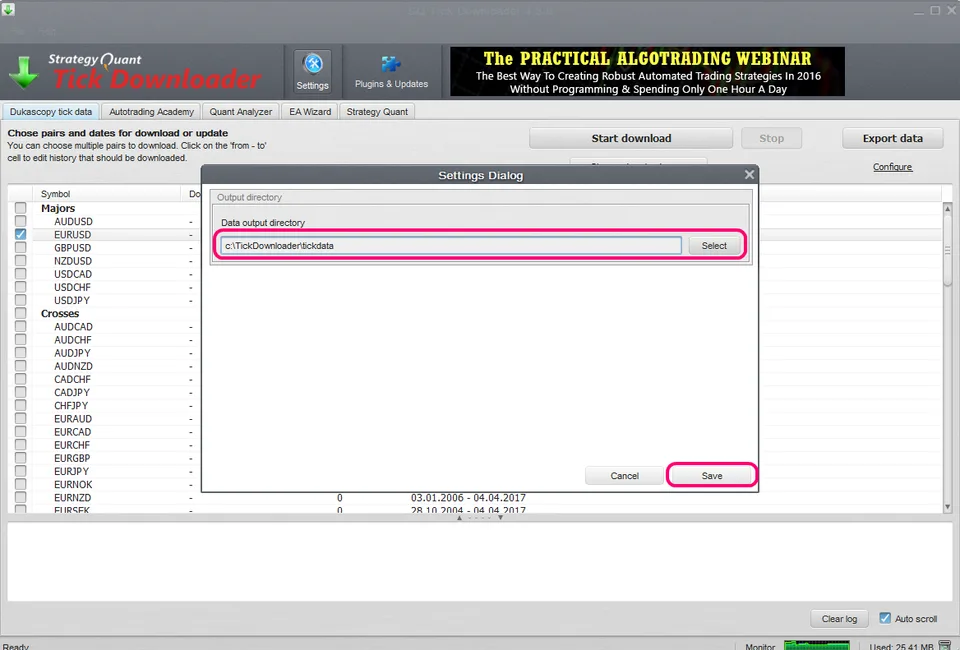960x650 pixels.
Task: Uncheck the EURUSD checkbox
Action: [21, 234]
